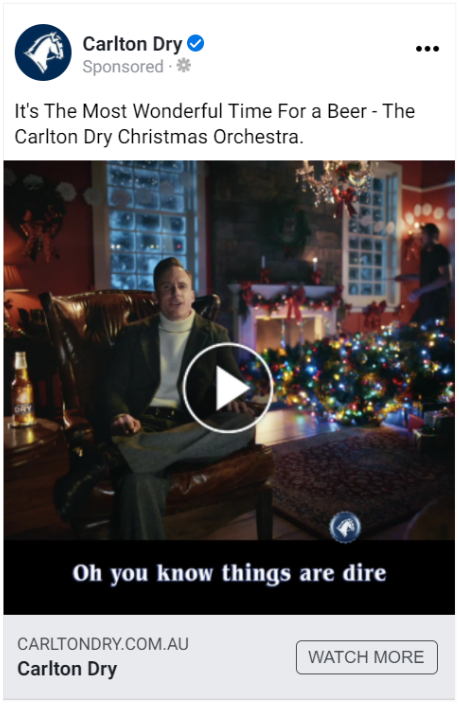This screenshot has width=459, height=704.
Task: Open the CARLTONDRY.COM.AU link
Action: tap(103, 644)
